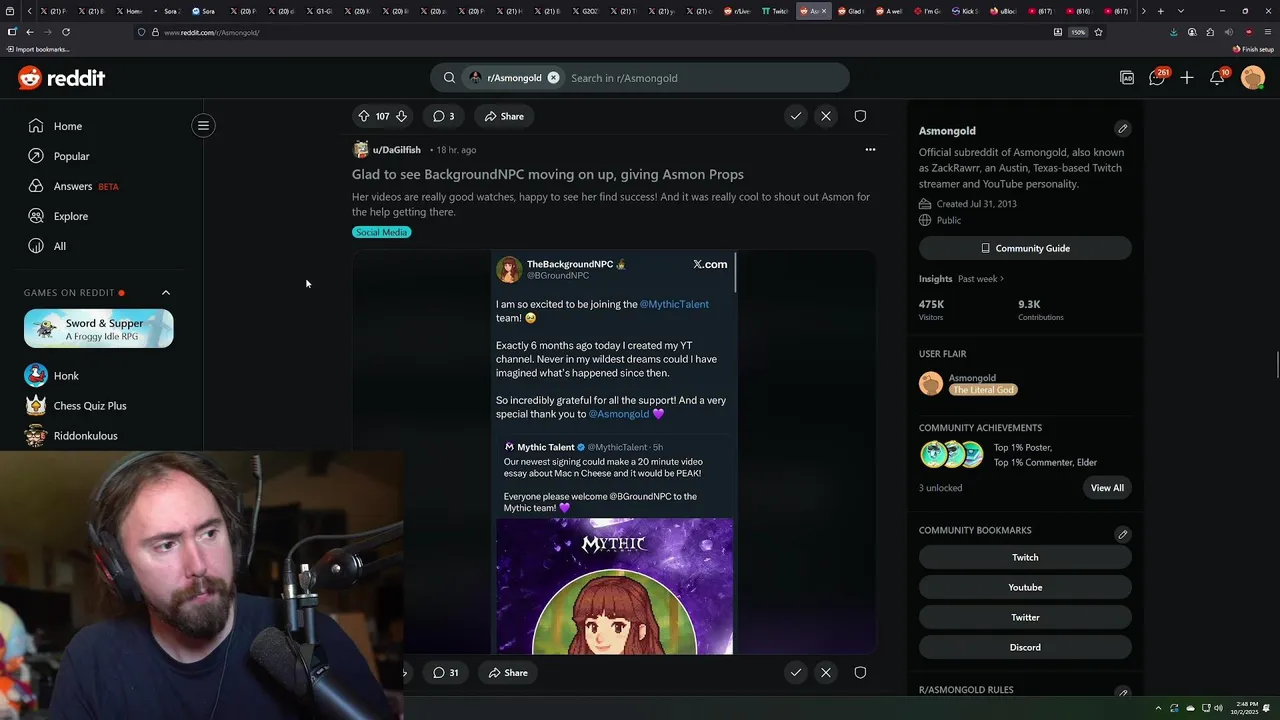1280x720 pixels.
Task: Open a new browser tab with plus
Action: tap(1160, 11)
